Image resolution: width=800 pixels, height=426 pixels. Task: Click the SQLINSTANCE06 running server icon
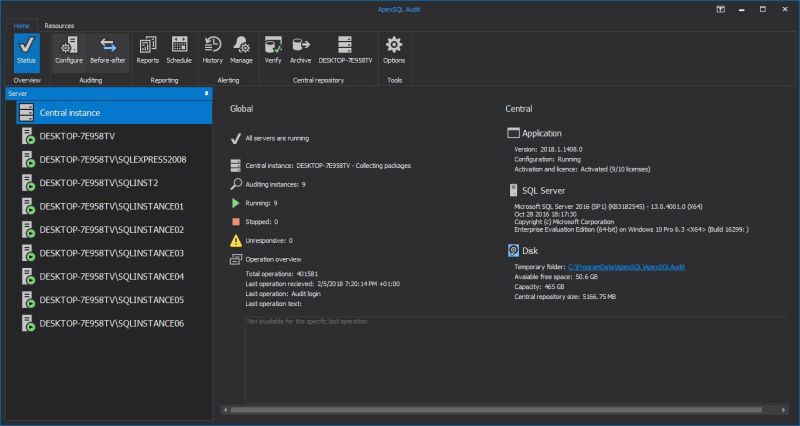(28, 323)
